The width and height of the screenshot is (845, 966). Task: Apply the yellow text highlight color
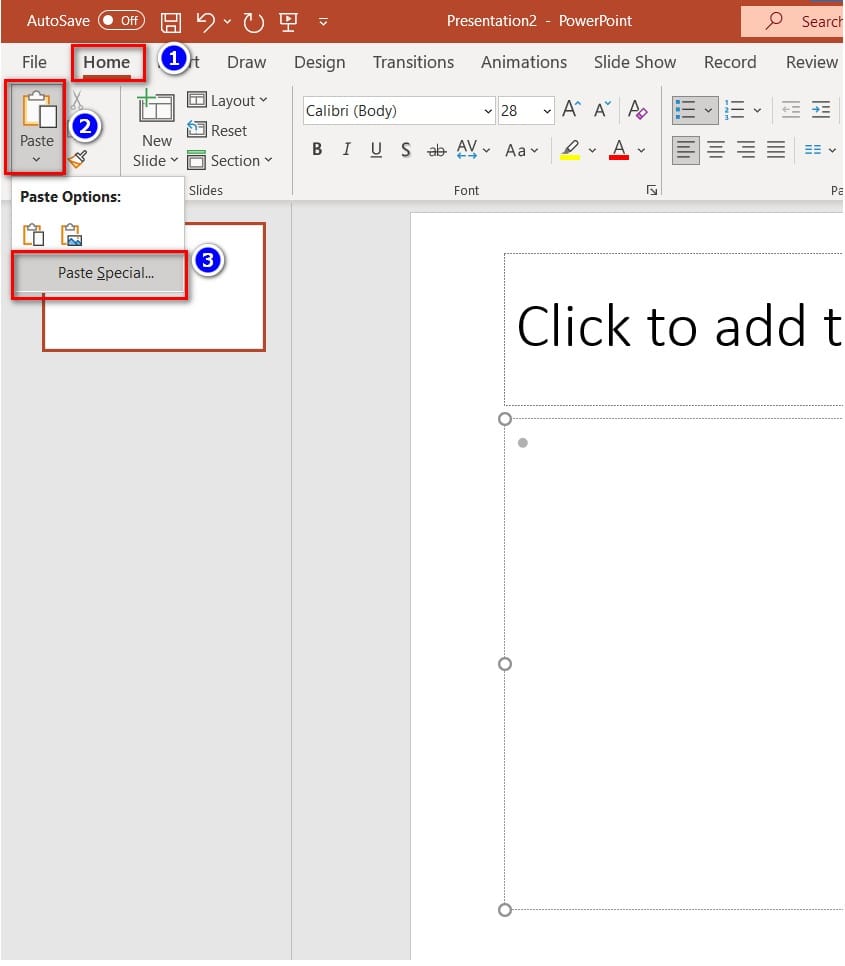point(570,150)
